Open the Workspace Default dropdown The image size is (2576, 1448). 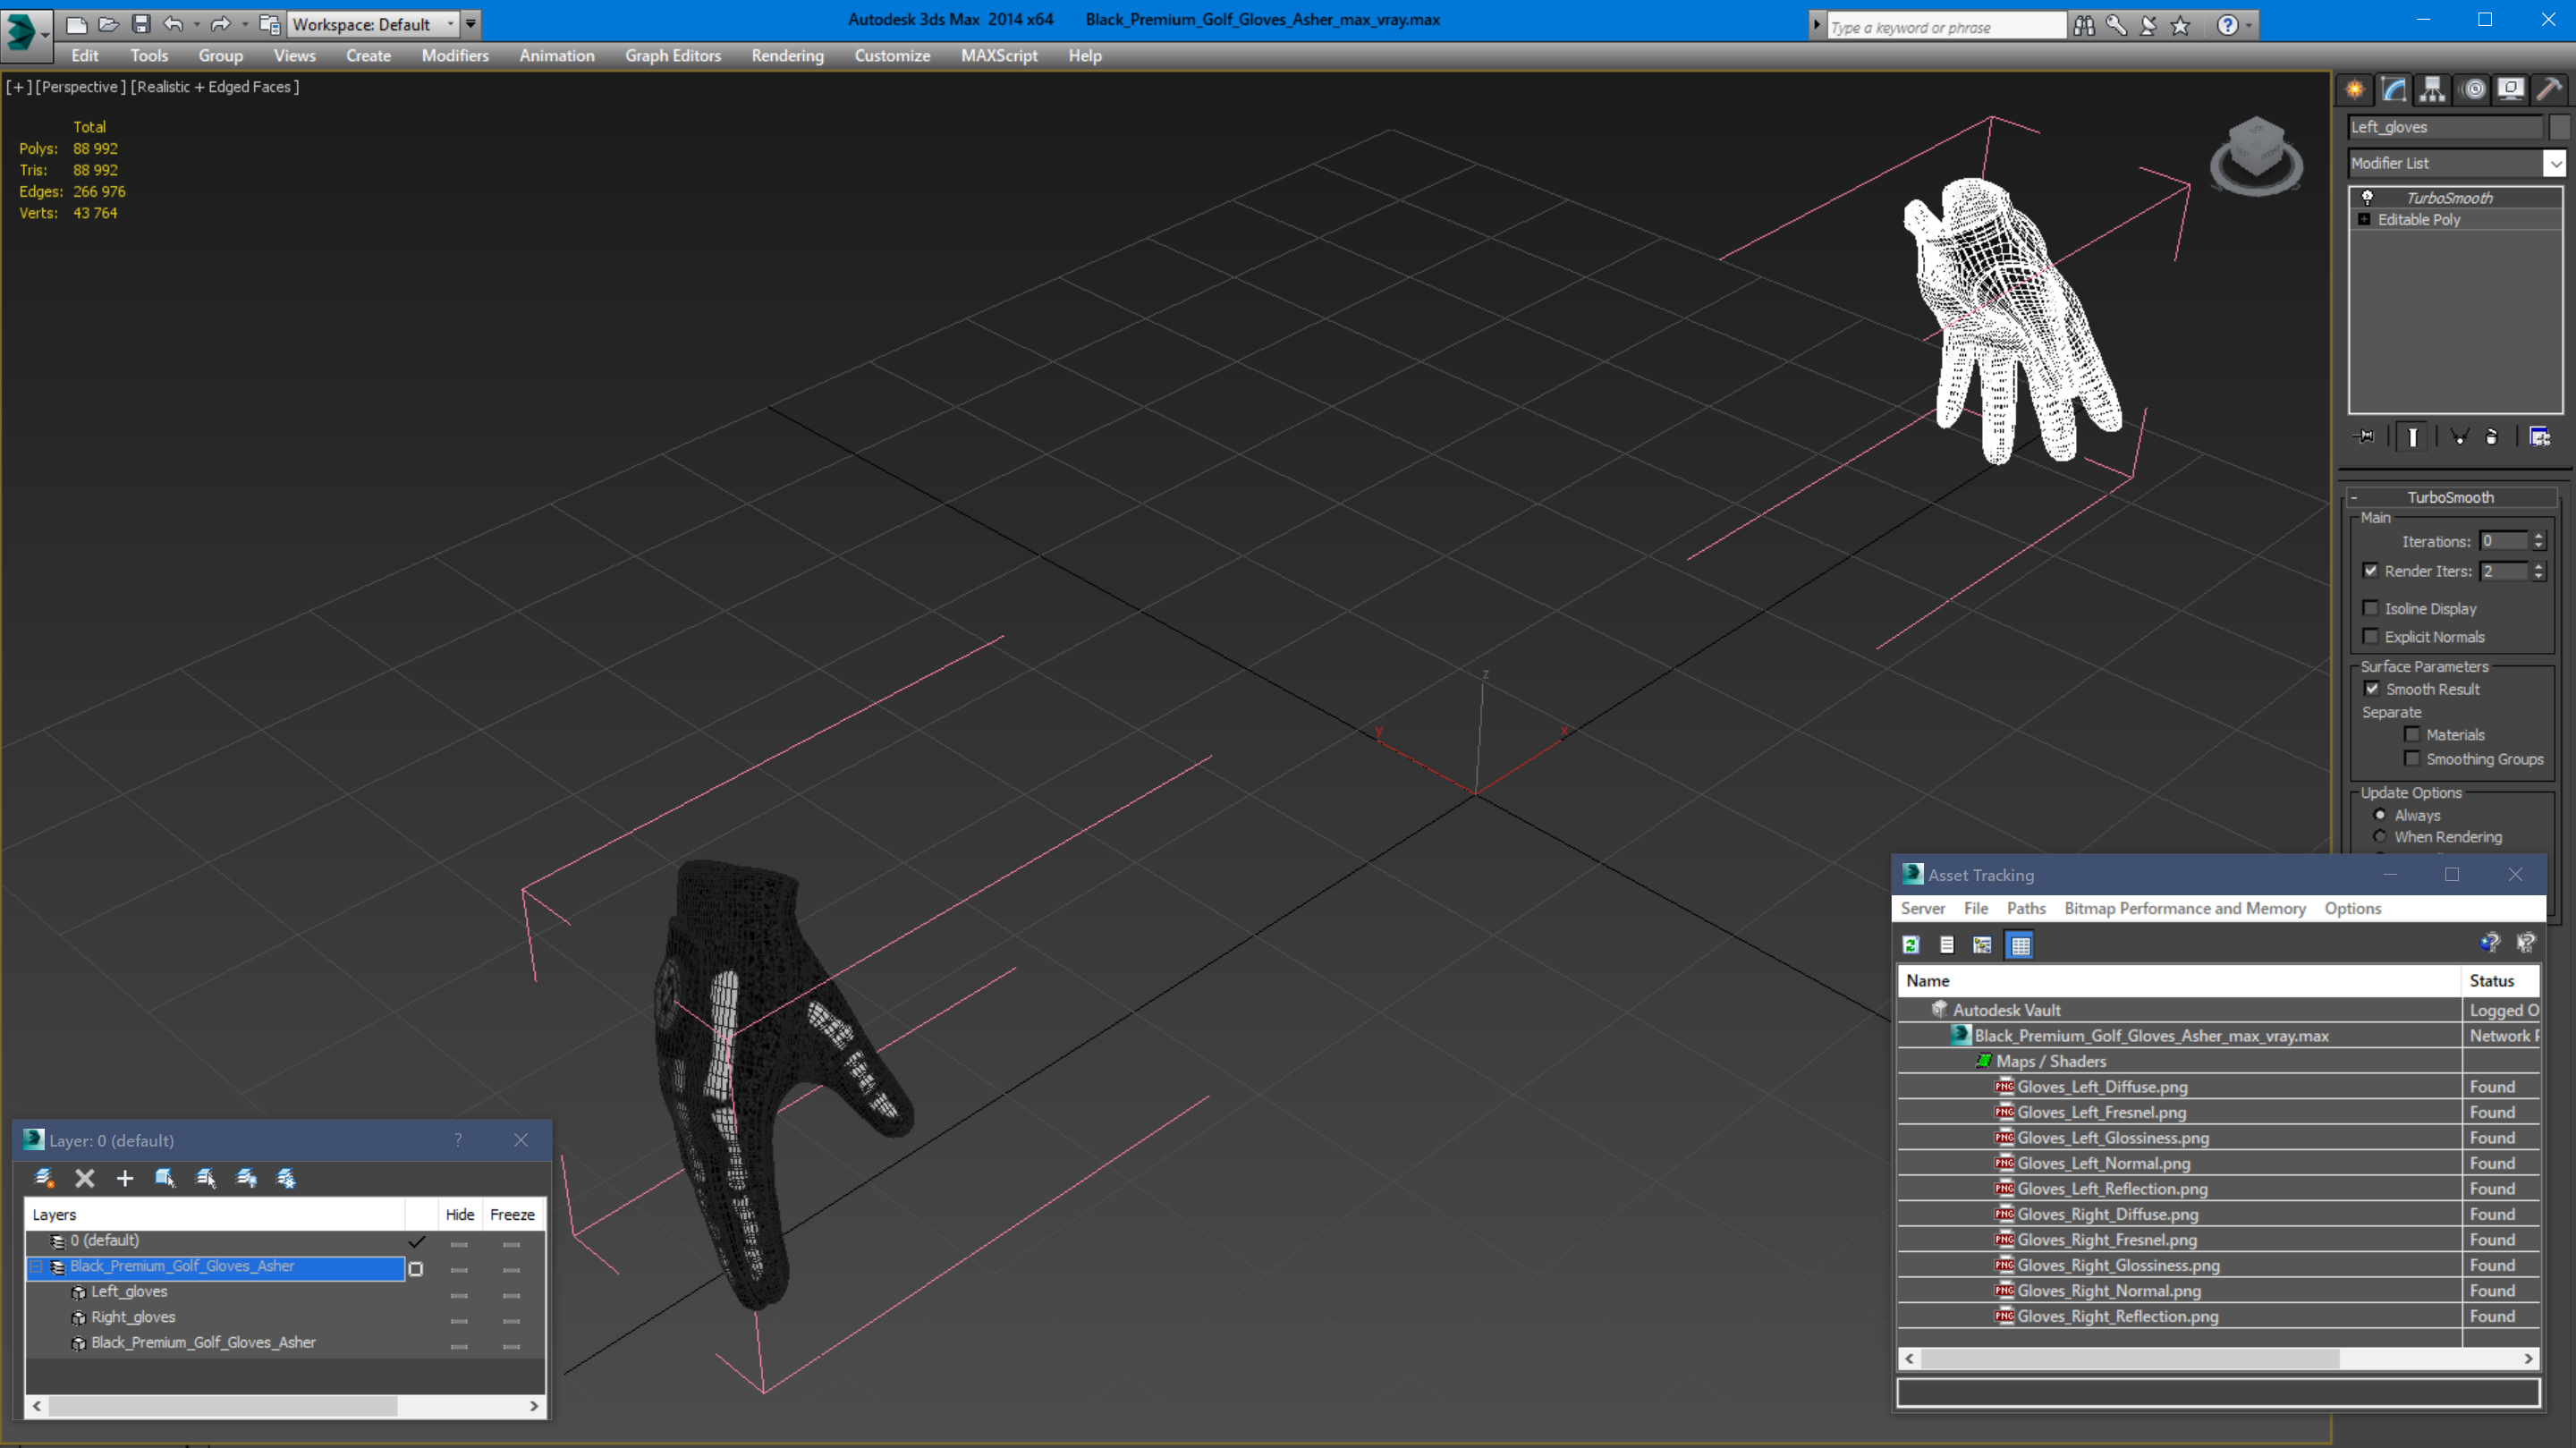[372, 24]
